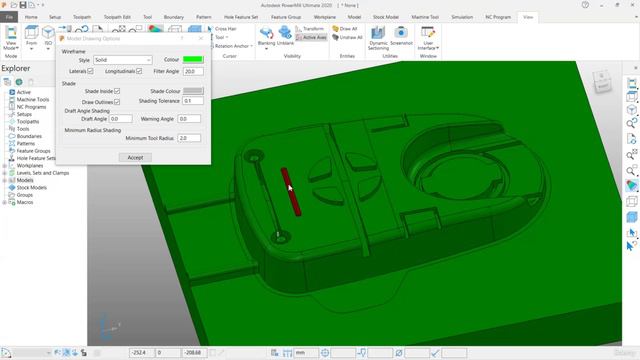The width and height of the screenshot is (640, 360).
Task: Toggle the Shade Inside checkbox
Action: coord(117,91)
